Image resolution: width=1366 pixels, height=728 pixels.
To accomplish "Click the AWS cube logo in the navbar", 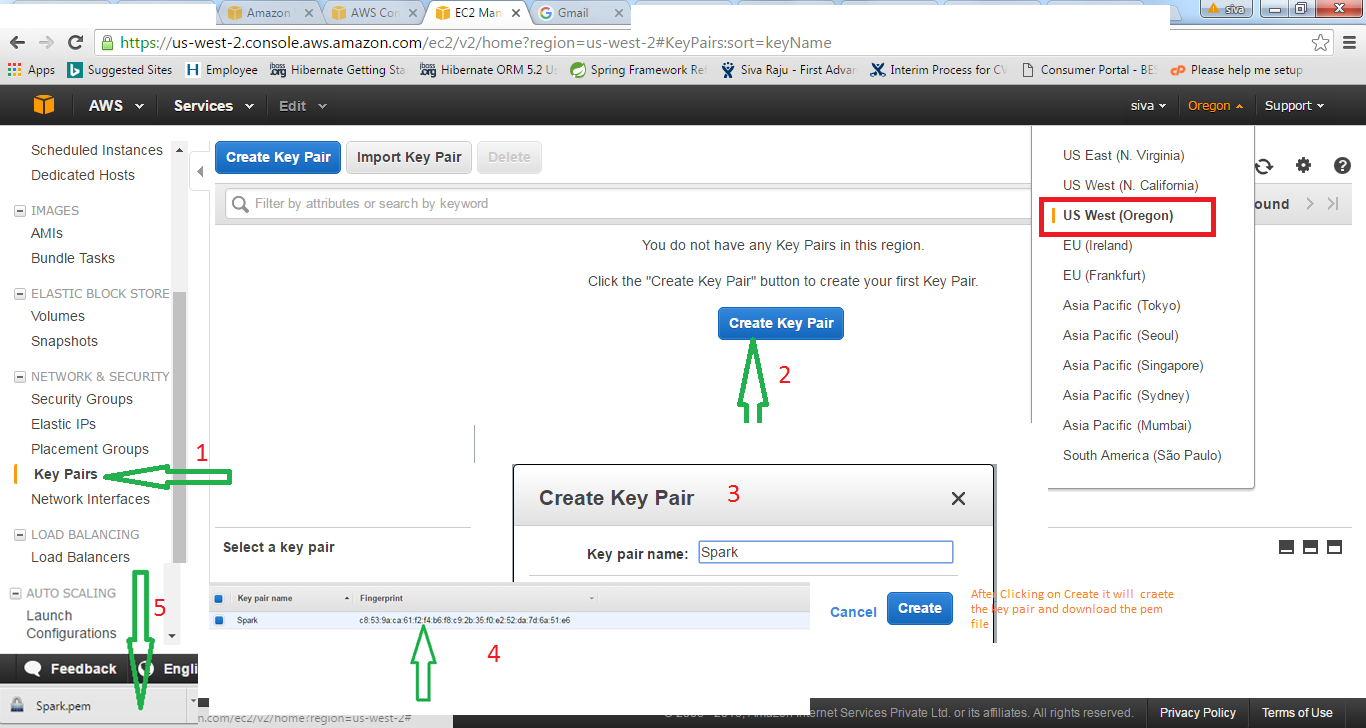I will point(44,105).
